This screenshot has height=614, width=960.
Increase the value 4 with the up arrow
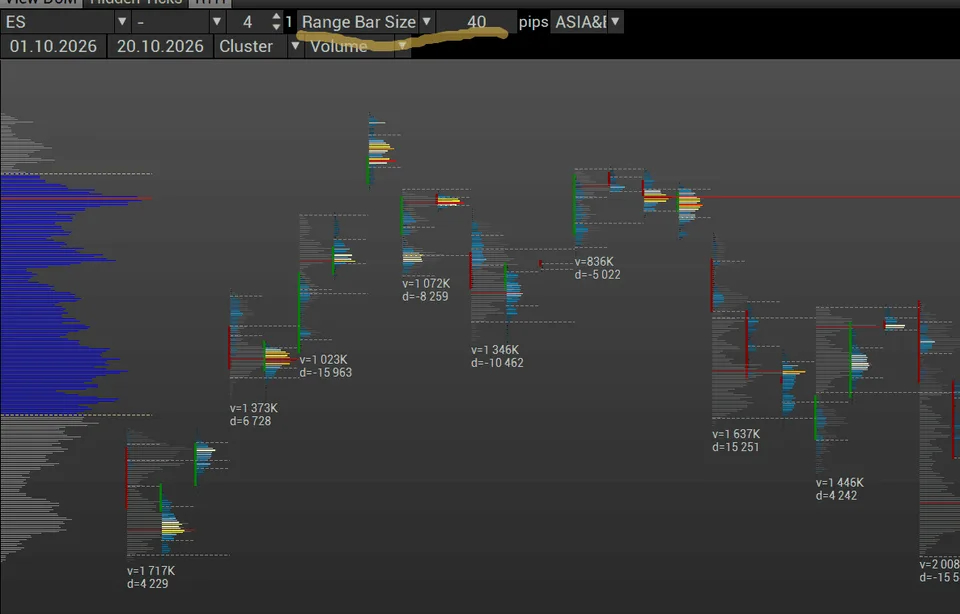(x=276, y=17)
